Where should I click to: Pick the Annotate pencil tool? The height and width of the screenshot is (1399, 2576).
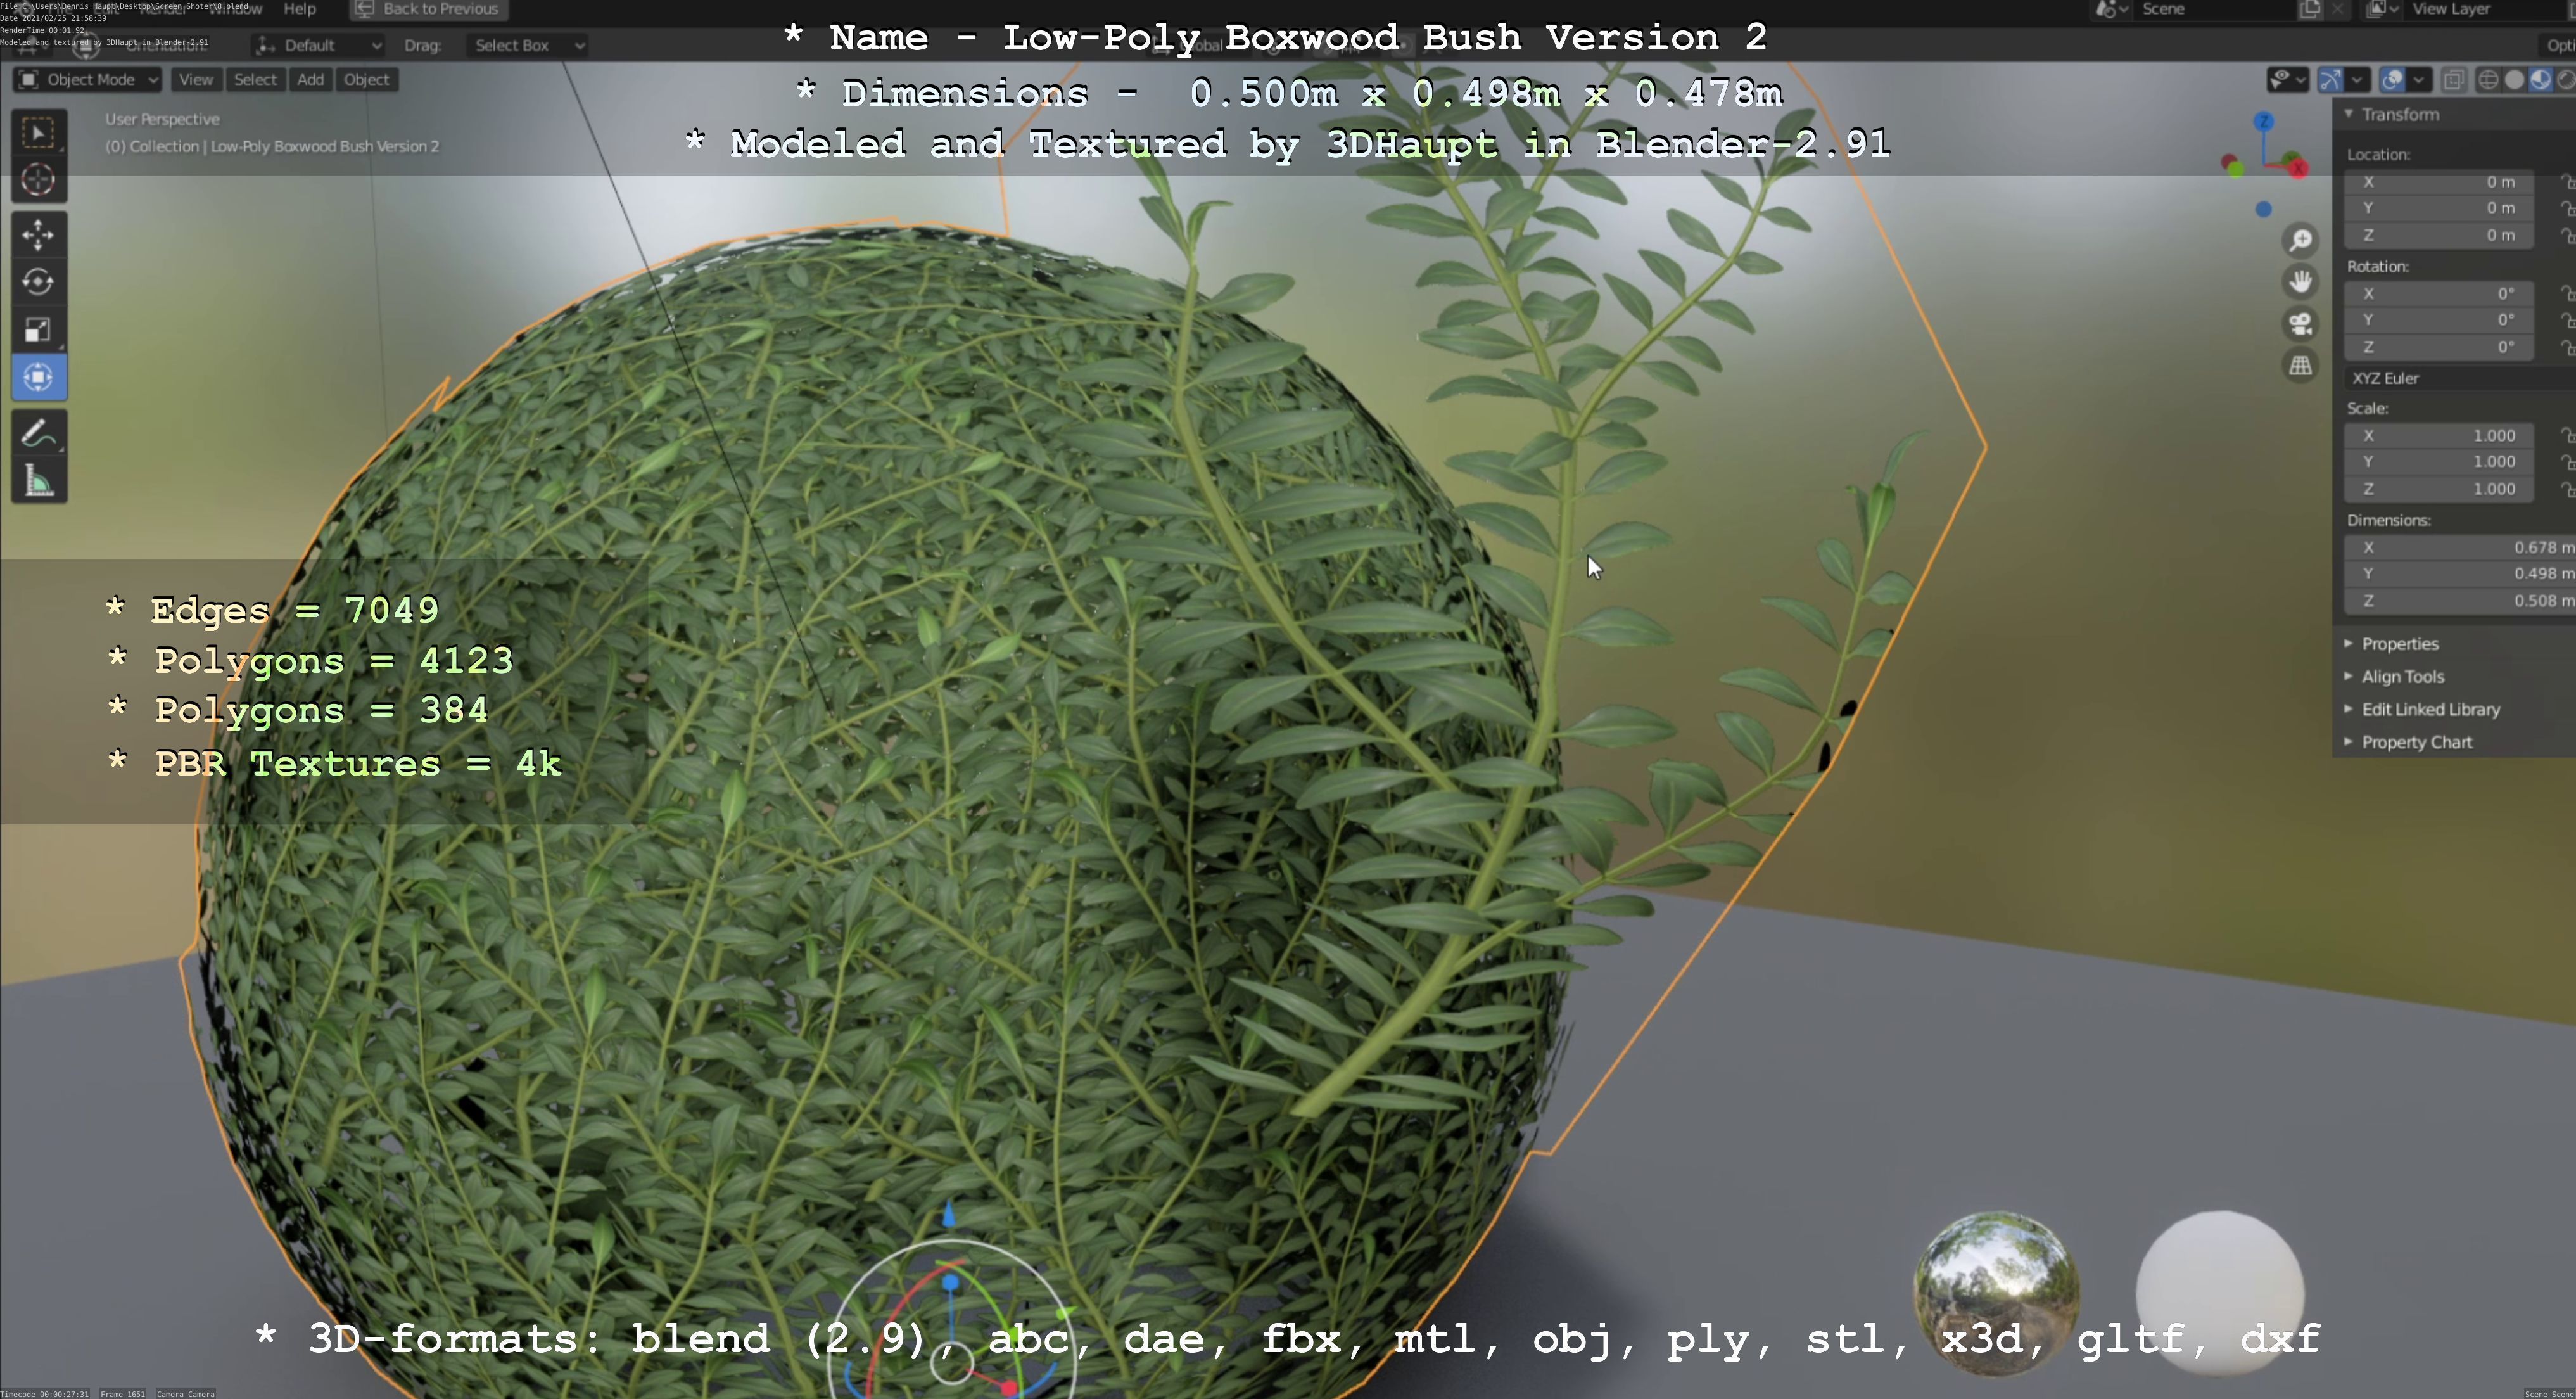point(39,434)
